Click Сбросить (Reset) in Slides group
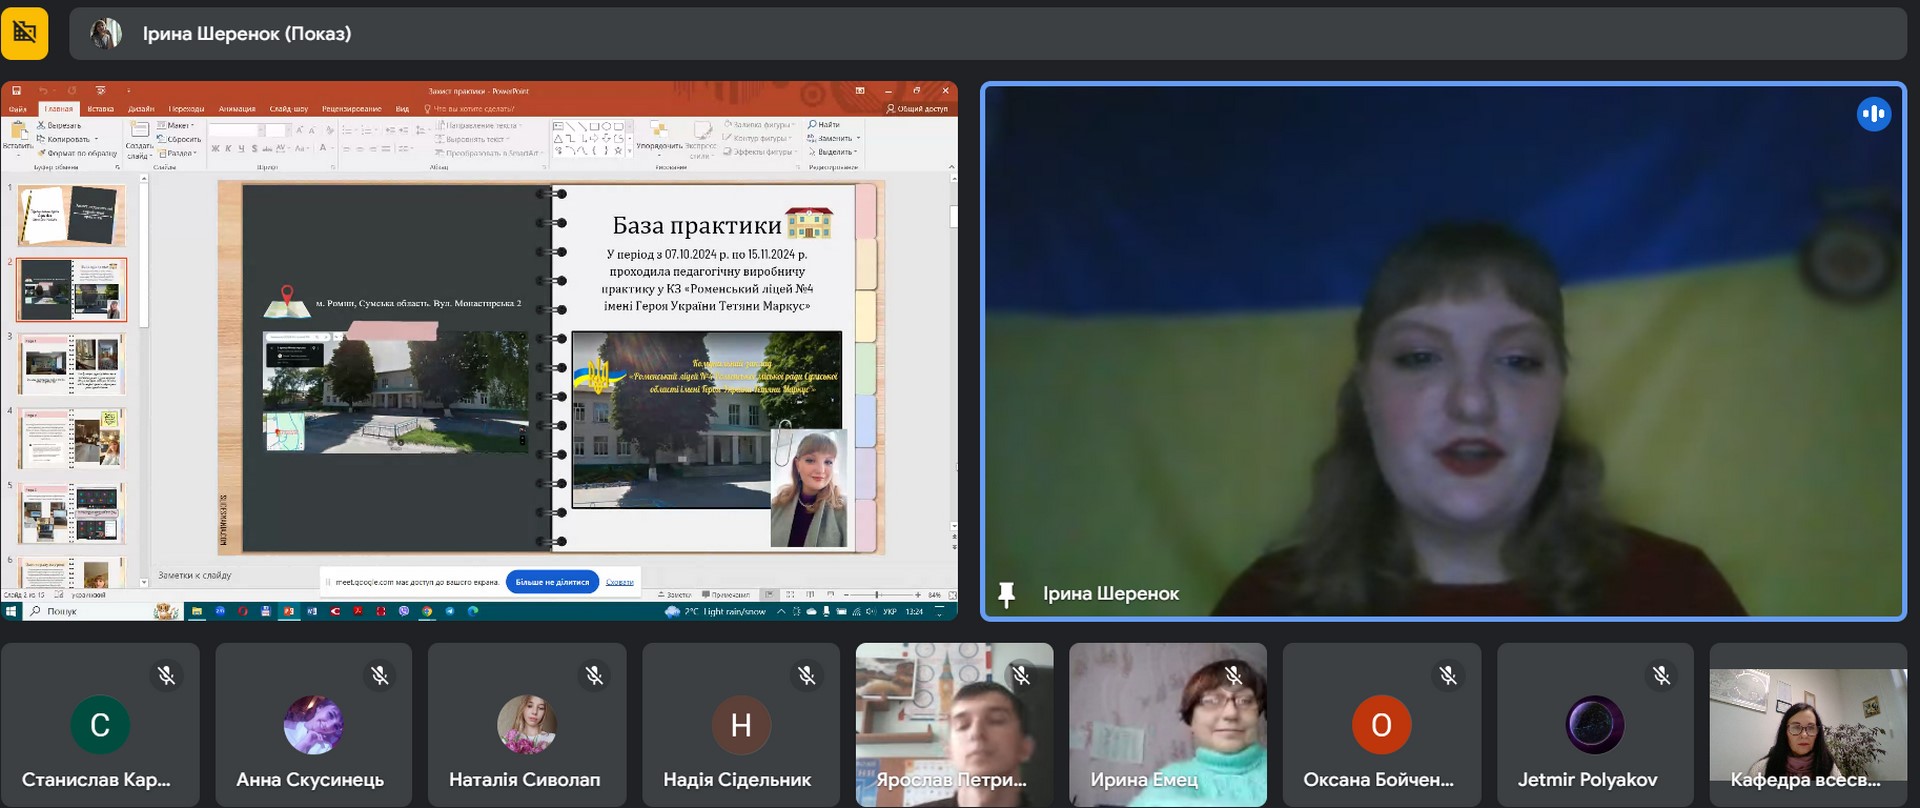Screen dimensions: 1920x808 click(x=180, y=139)
